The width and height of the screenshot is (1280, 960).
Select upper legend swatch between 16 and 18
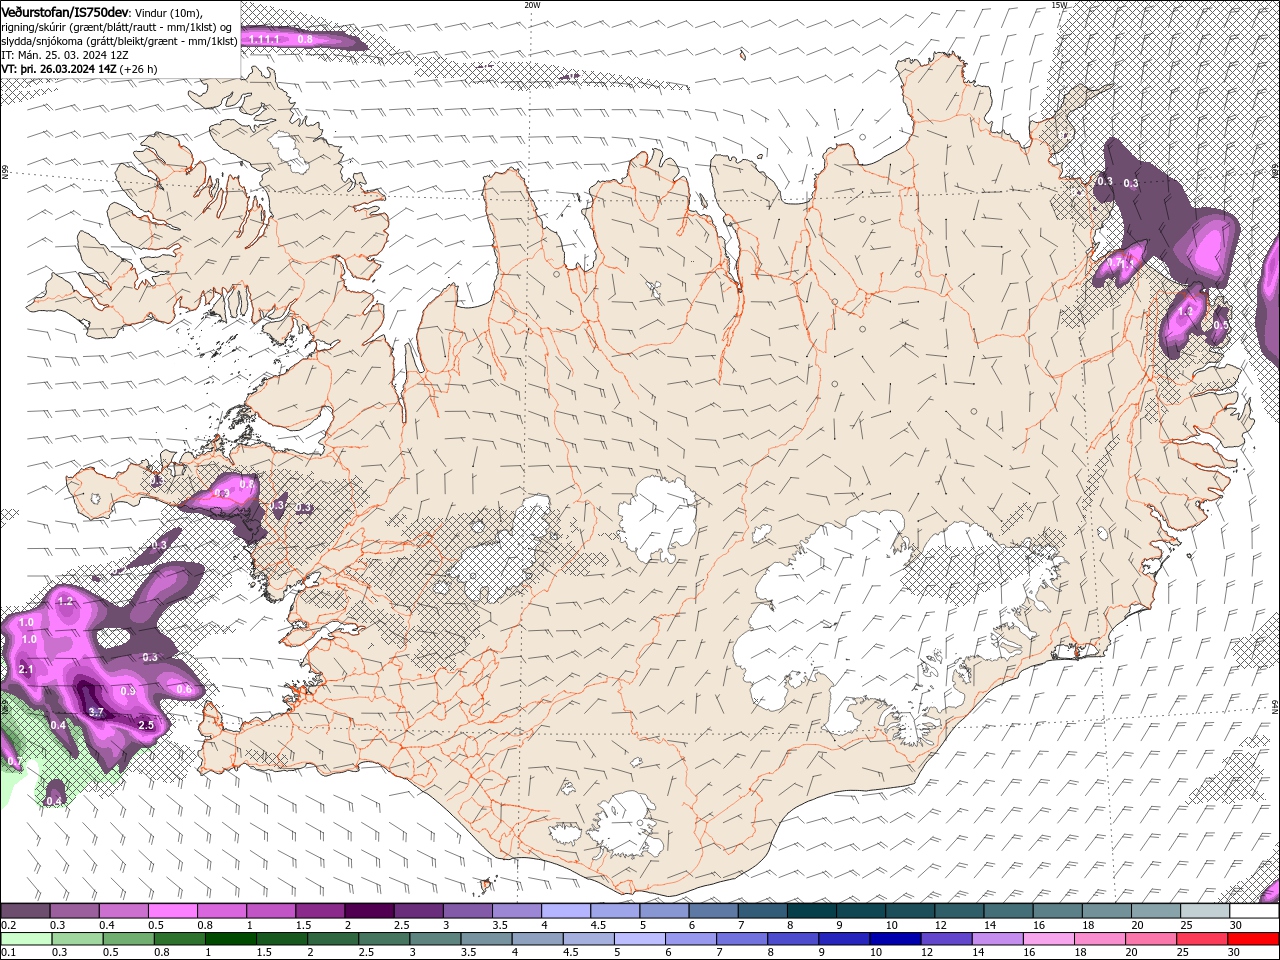[x=1058, y=911]
